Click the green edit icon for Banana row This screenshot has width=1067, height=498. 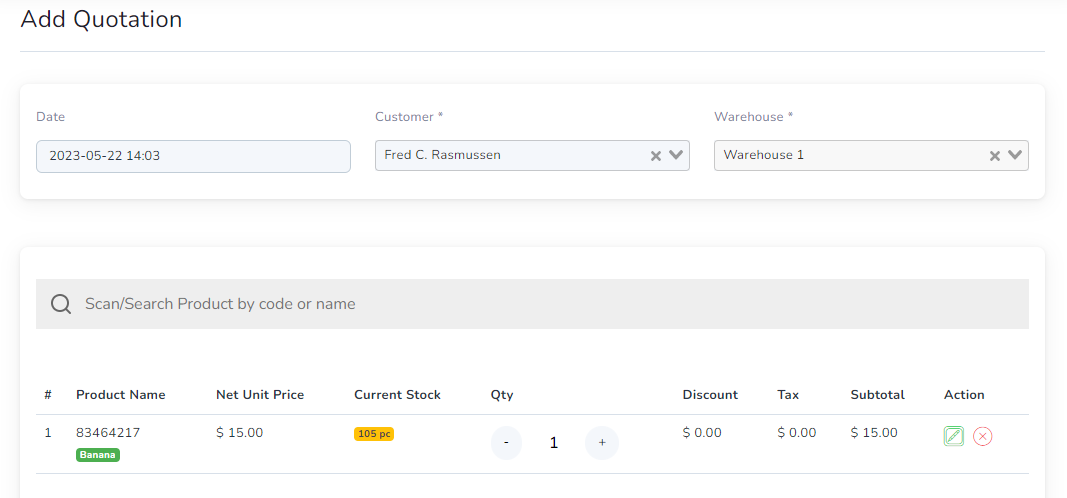953,436
